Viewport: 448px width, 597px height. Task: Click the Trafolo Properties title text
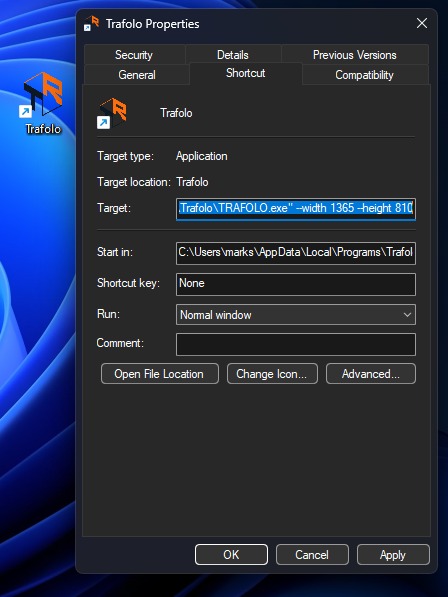(x=152, y=24)
